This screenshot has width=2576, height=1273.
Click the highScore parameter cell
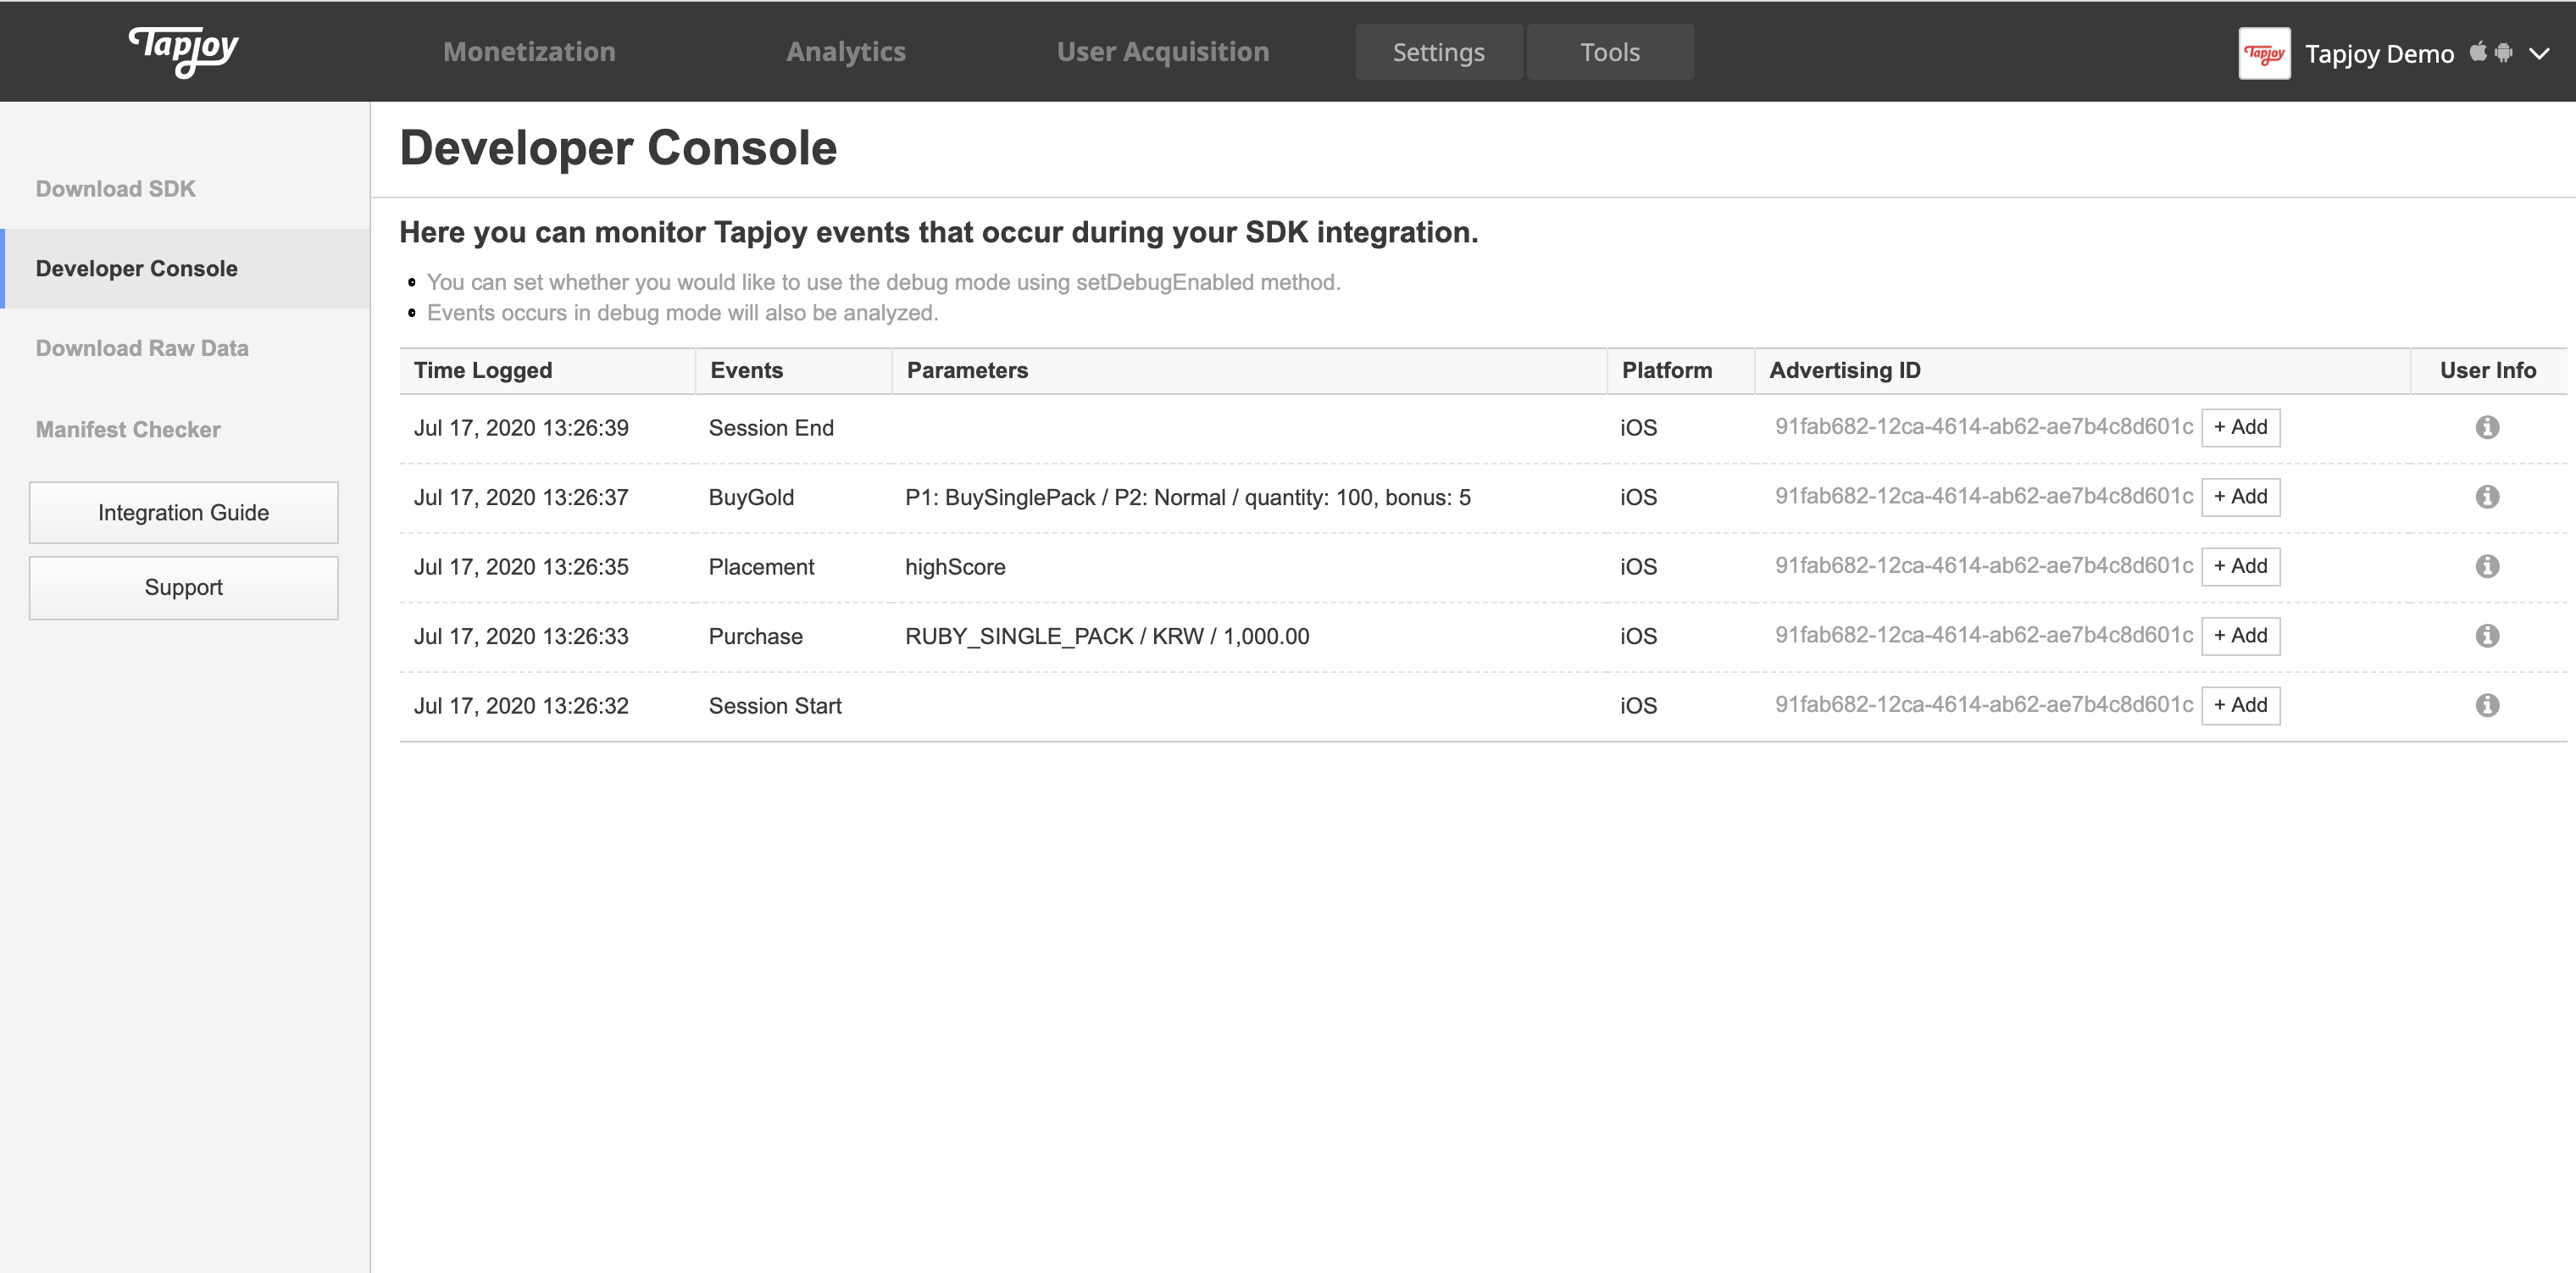[955, 567]
